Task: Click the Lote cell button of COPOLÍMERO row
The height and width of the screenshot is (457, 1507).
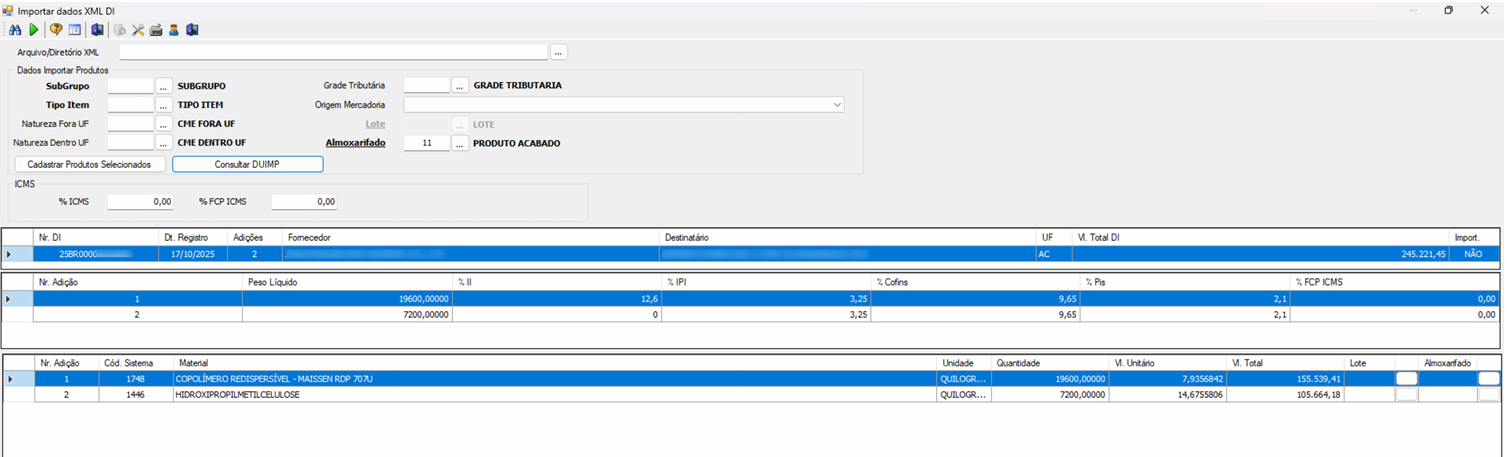Action: 1406,379
